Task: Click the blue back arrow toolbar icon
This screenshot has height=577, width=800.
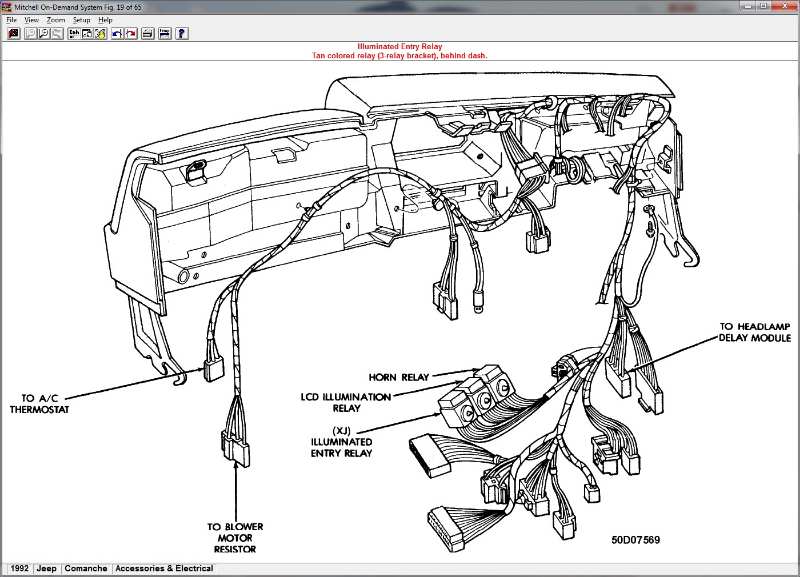Action: (x=117, y=33)
